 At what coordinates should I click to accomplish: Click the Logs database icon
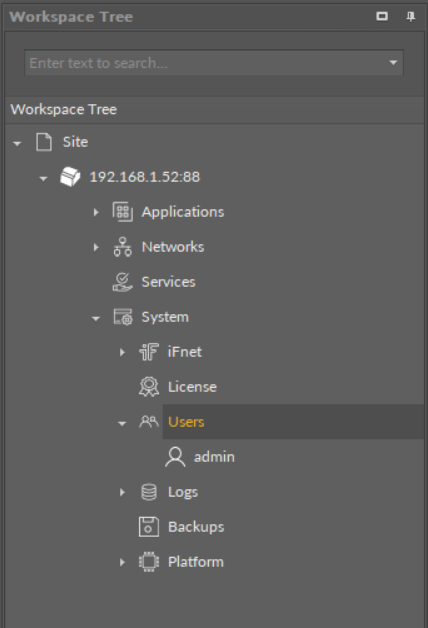[149, 492]
